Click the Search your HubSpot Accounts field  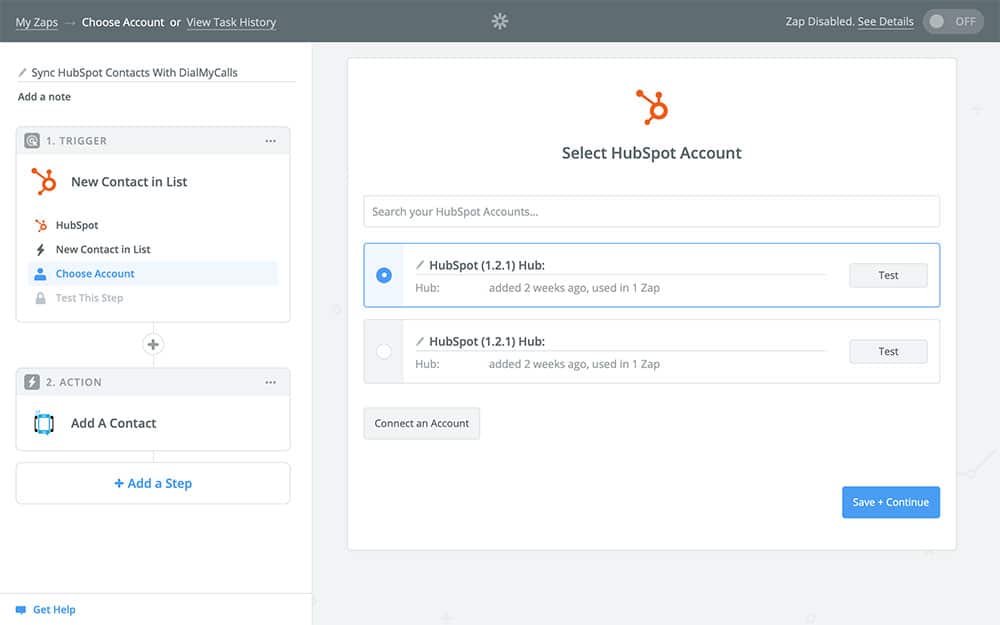click(x=651, y=211)
